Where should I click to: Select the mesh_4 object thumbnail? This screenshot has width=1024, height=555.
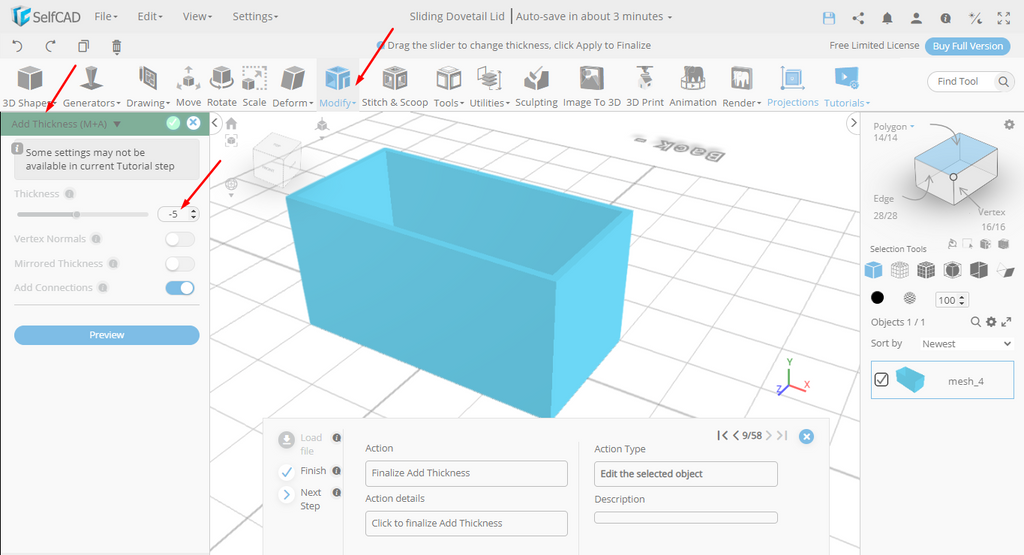pyautogui.click(x=910, y=379)
